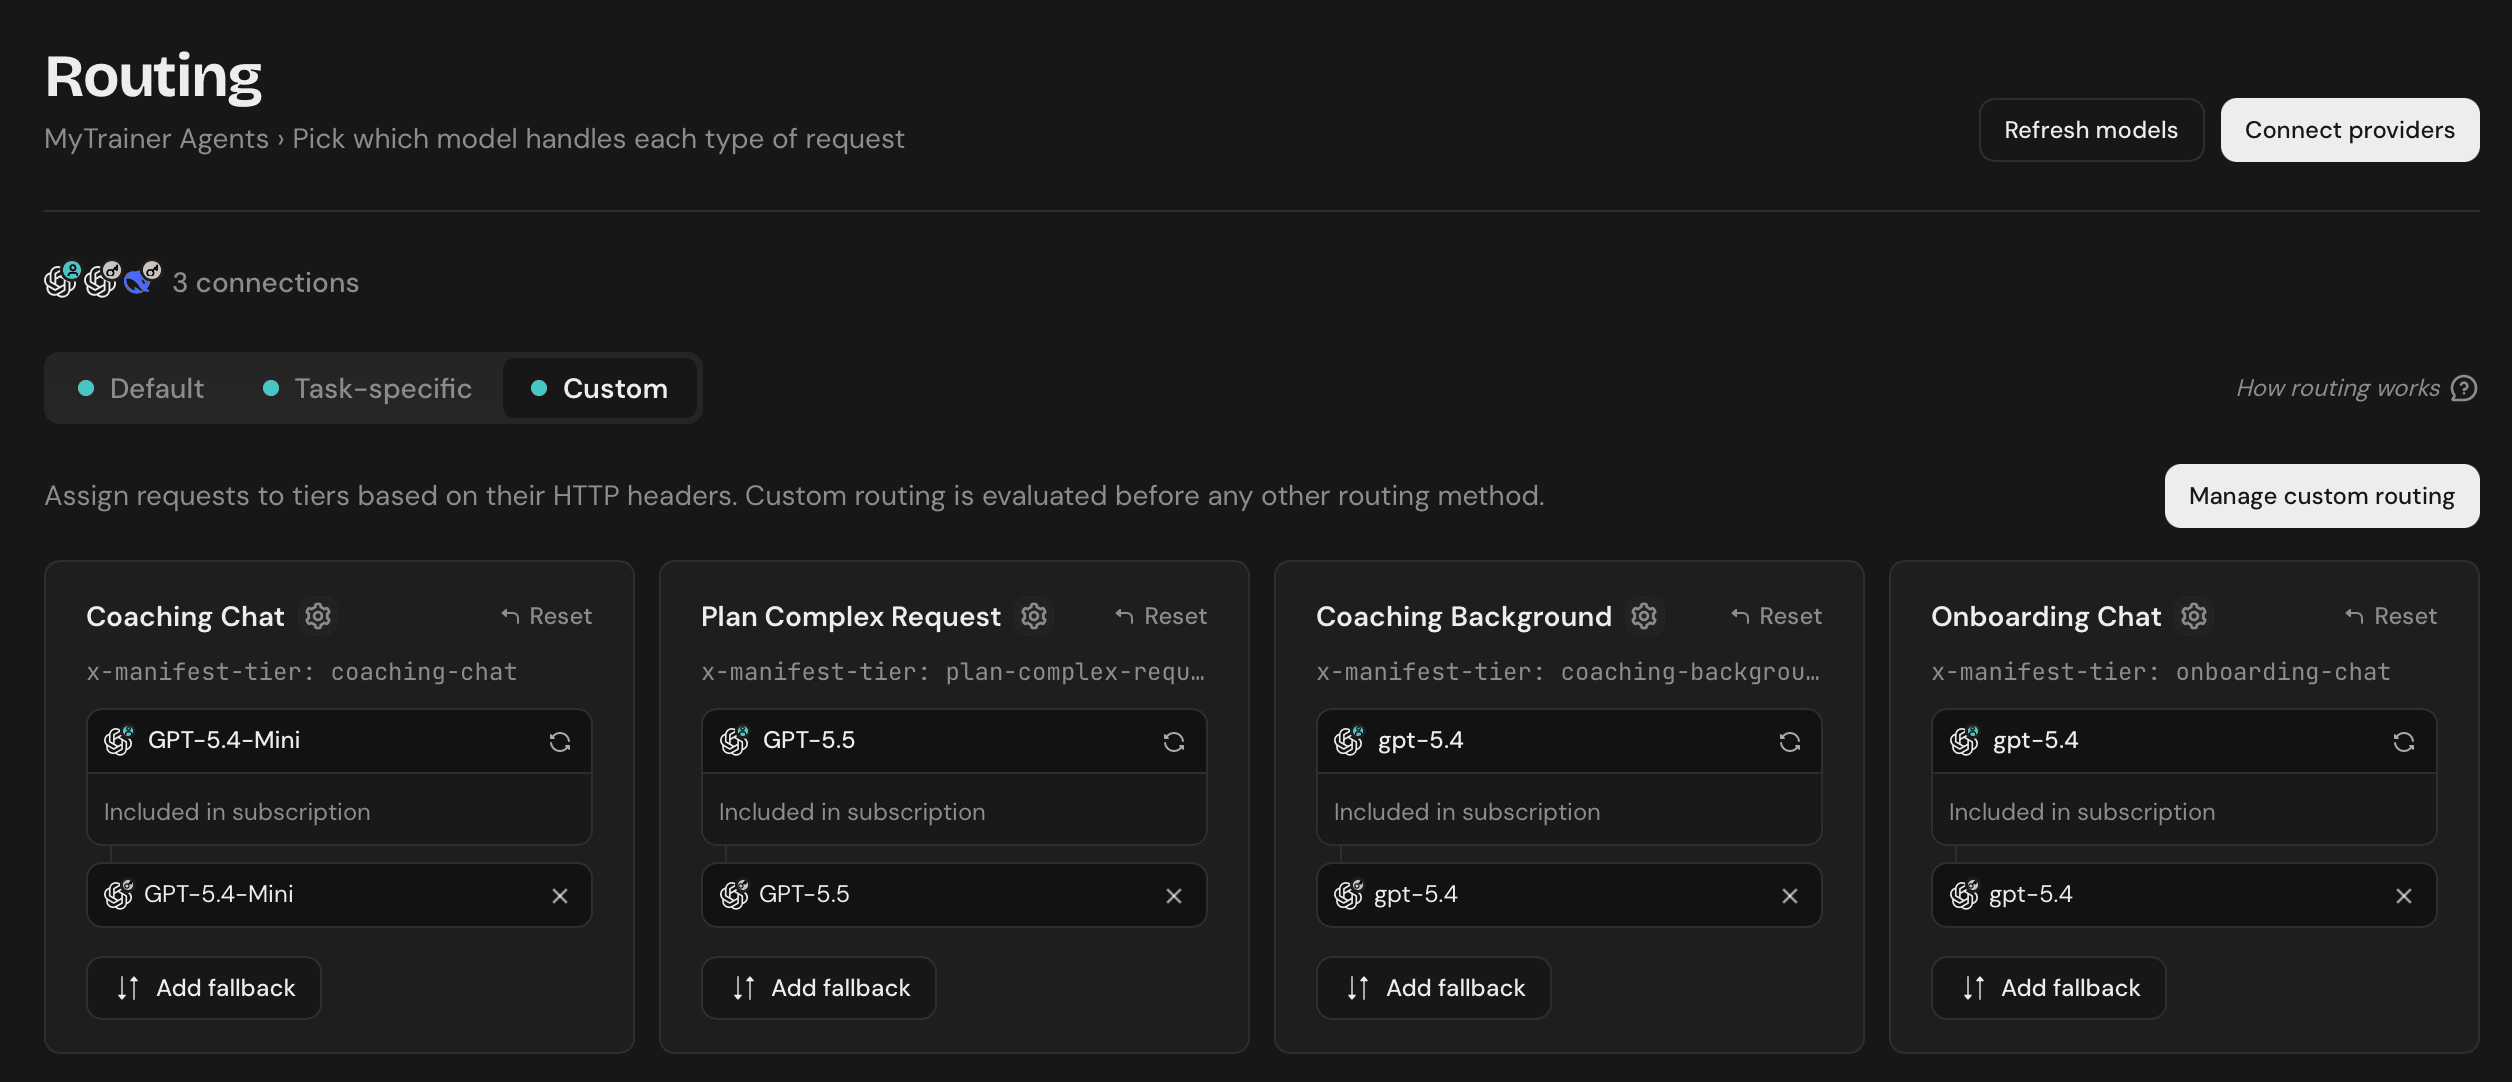Remove gpt-5.4 fallback from Coaching Background
The image size is (2512, 1082).
[x=1790, y=896]
